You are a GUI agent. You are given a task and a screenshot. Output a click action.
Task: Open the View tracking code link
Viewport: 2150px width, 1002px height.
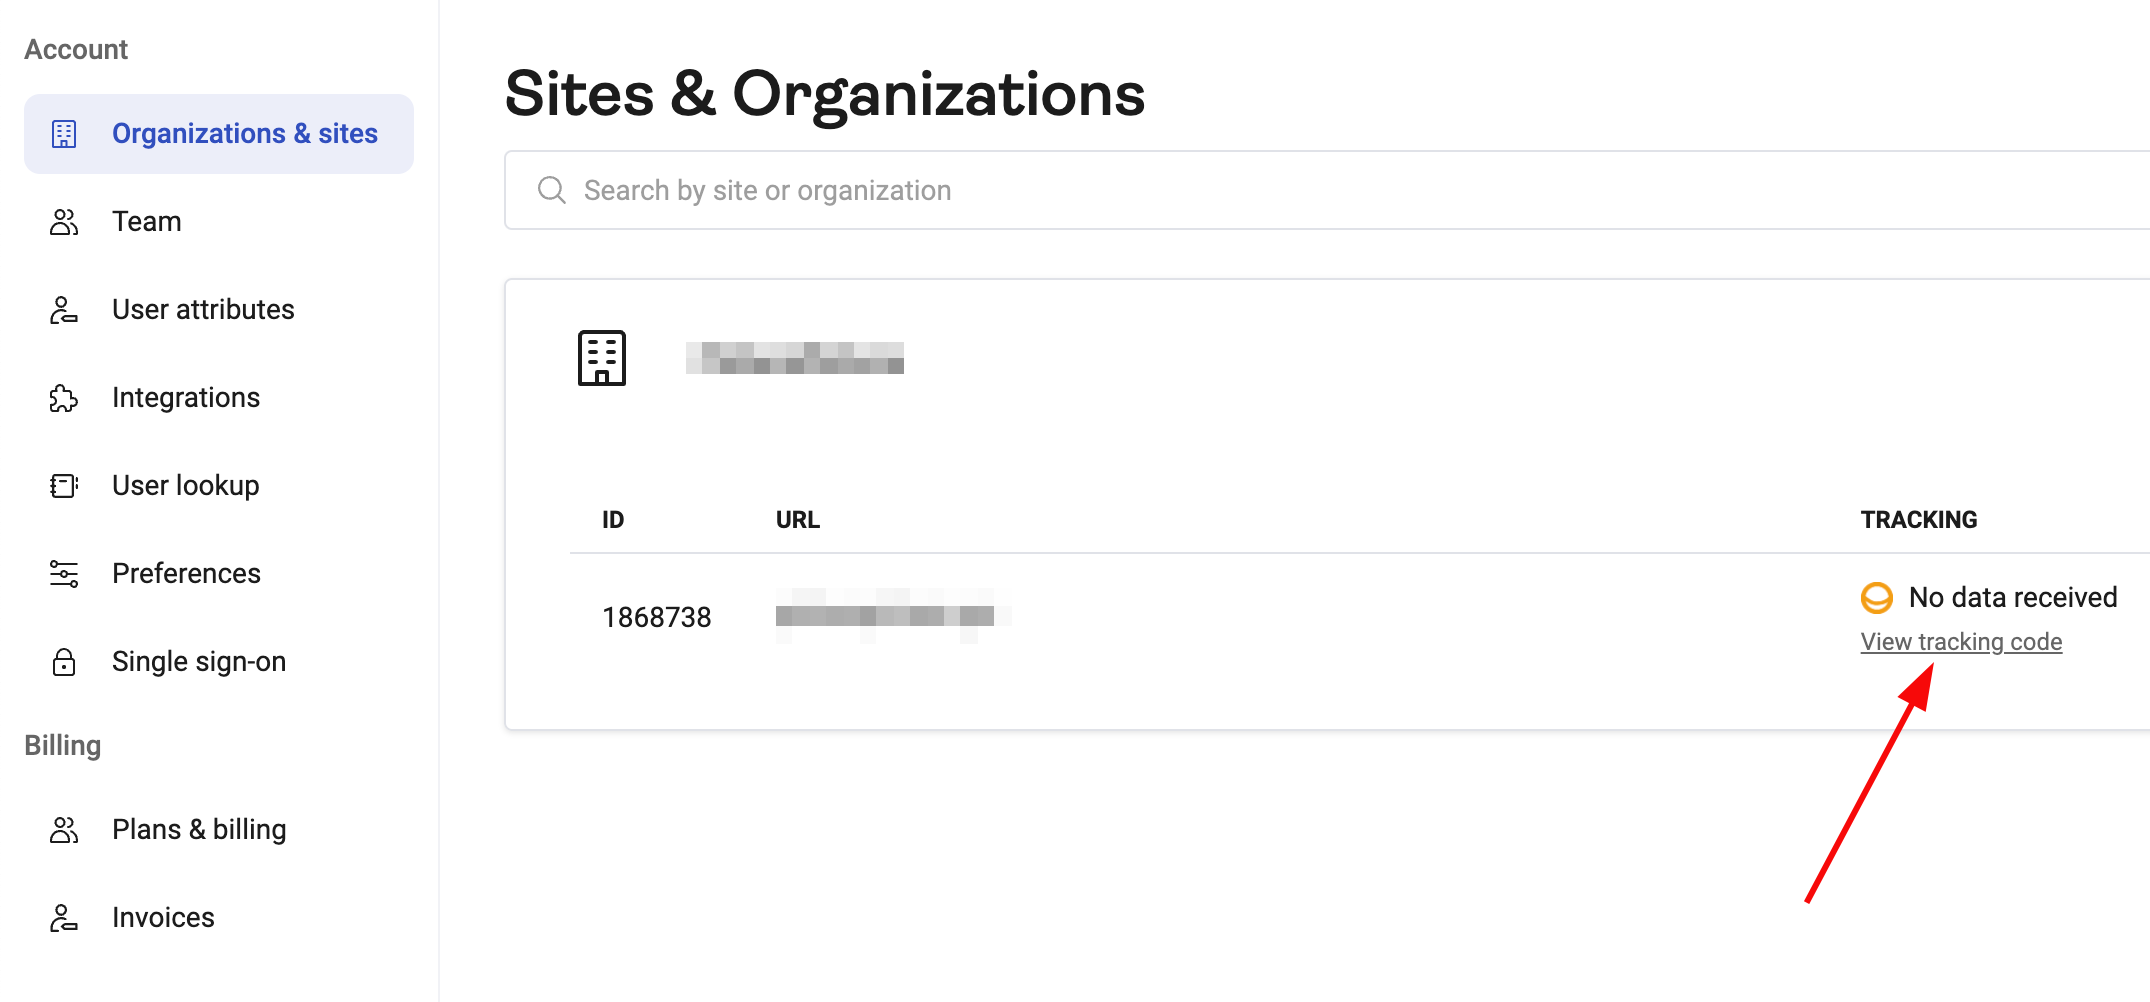1960,641
